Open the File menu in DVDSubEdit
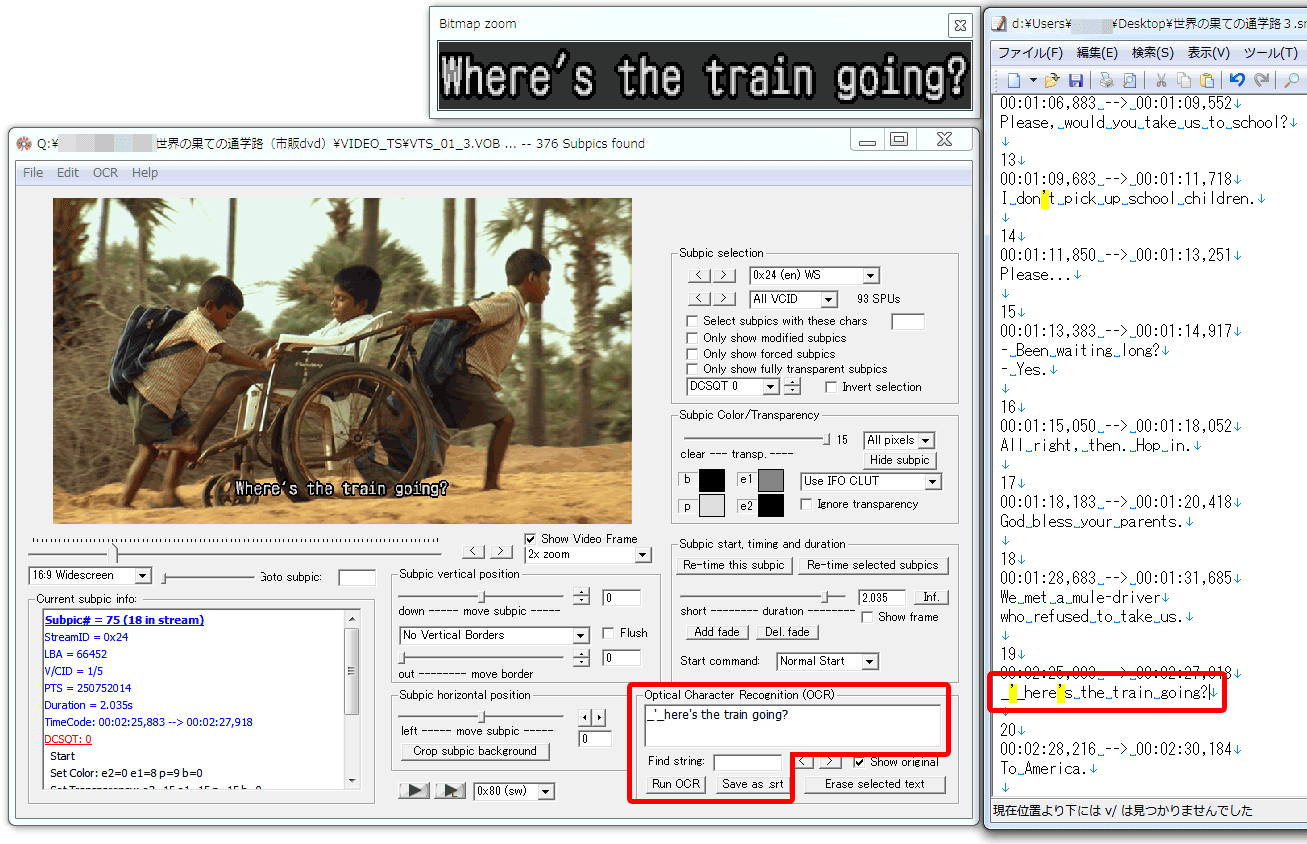Screen dimensions: 1307x844 33,173
